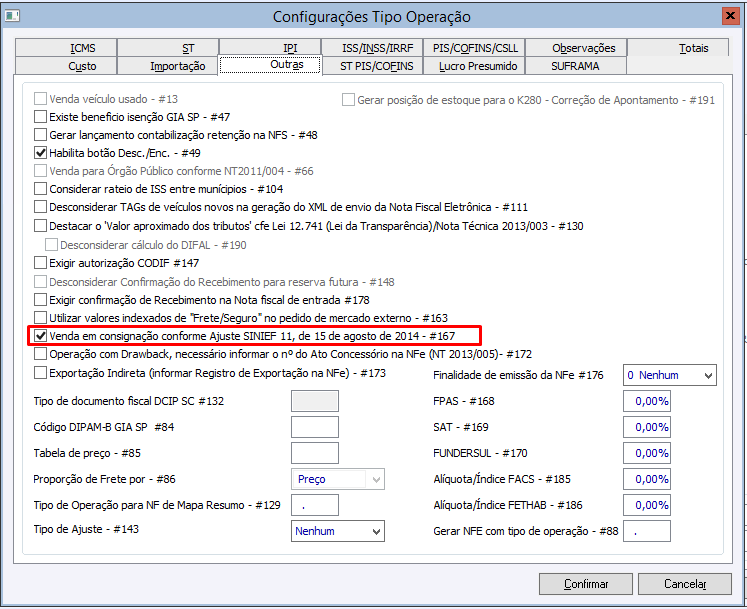Screen dimensions: 747x609
Task: Enable Destacar Valor aproximado dos tributos #130
Action: tap(40, 225)
